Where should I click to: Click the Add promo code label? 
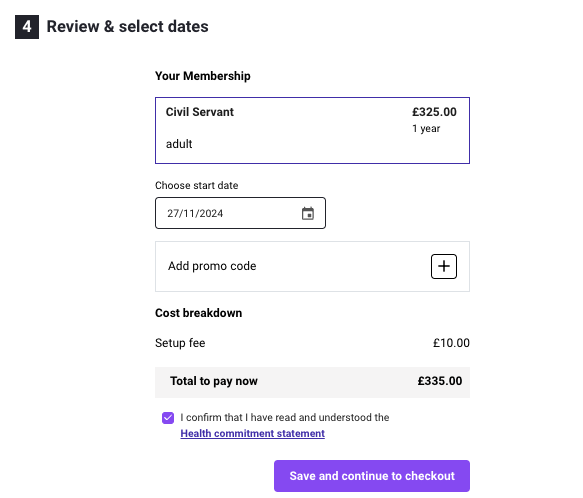click(x=212, y=266)
